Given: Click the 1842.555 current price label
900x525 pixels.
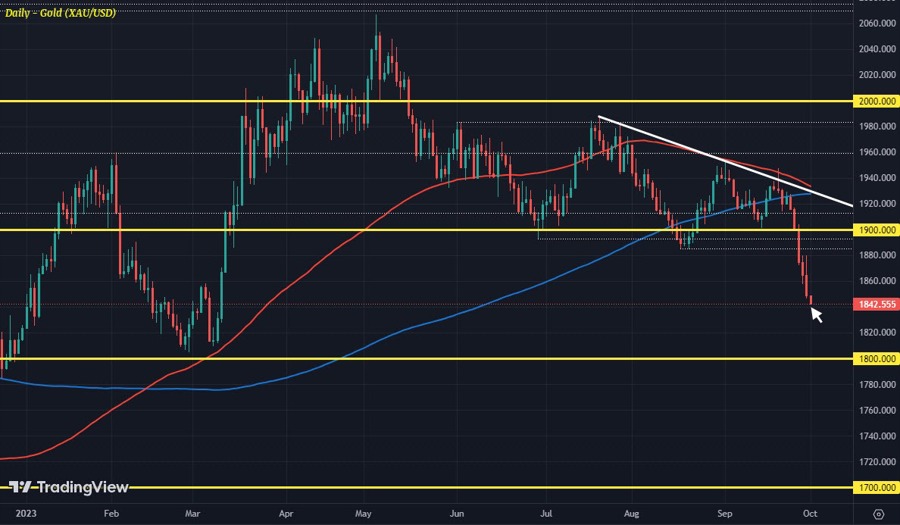Looking at the screenshot, I should click(x=877, y=305).
